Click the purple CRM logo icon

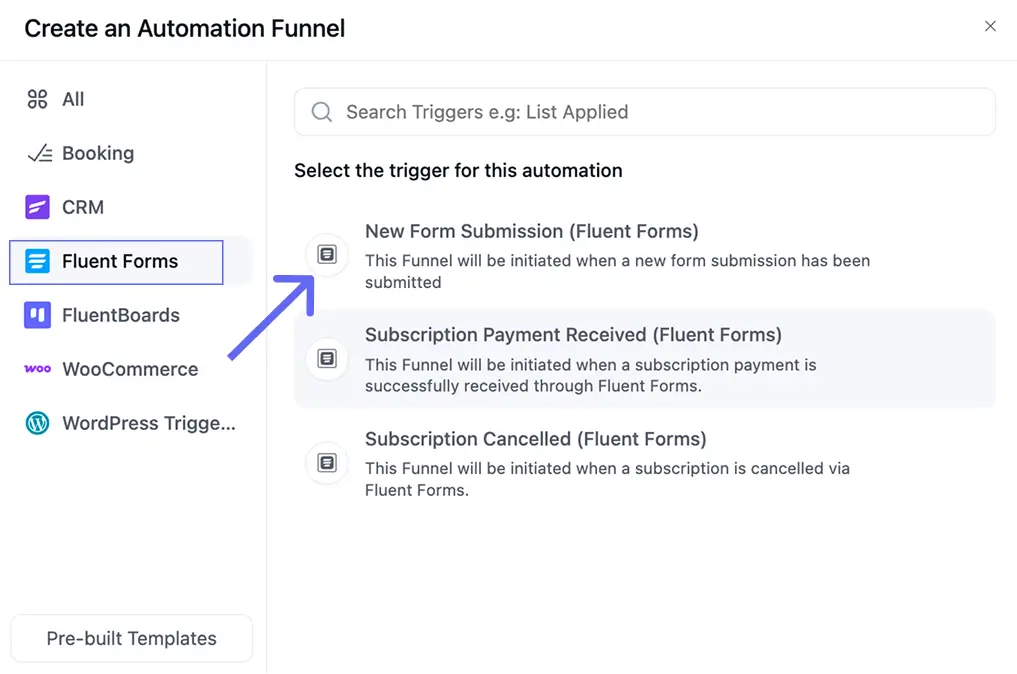[37, 208]
